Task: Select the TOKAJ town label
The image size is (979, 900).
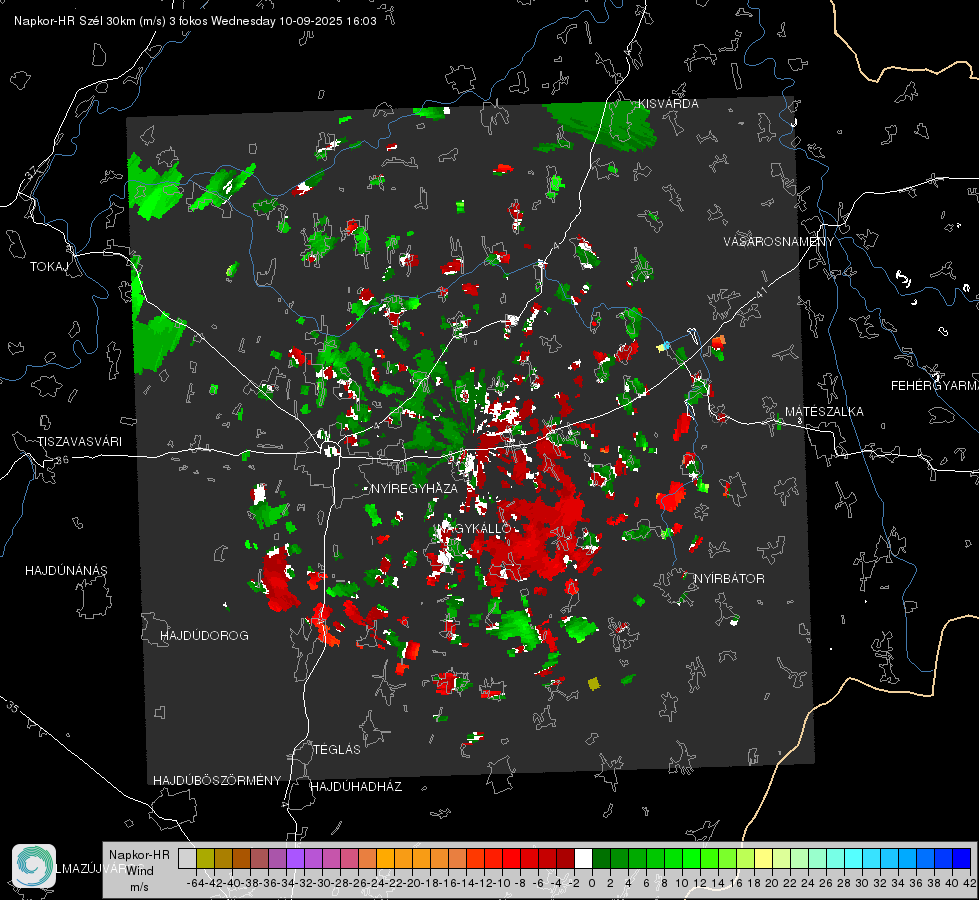Action: (49, 267)
